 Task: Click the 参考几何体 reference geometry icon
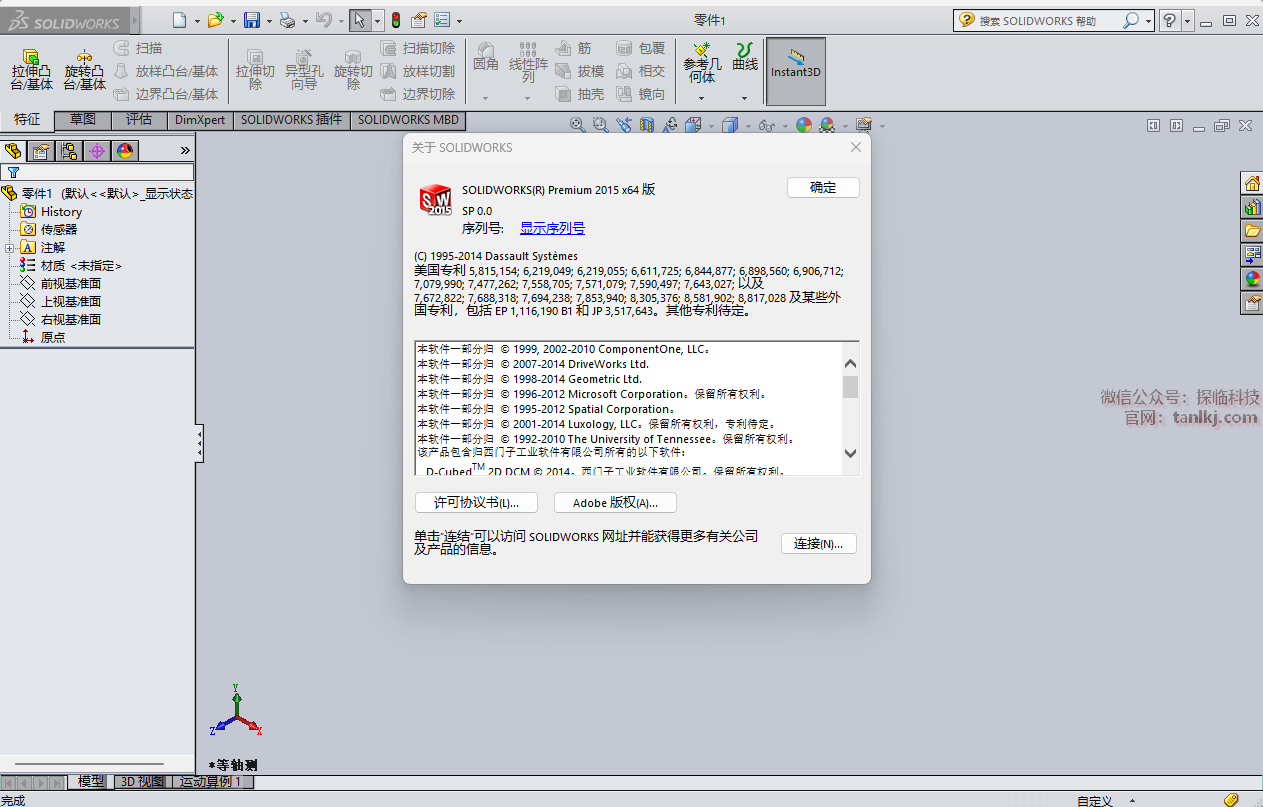[x=702, y=60]
